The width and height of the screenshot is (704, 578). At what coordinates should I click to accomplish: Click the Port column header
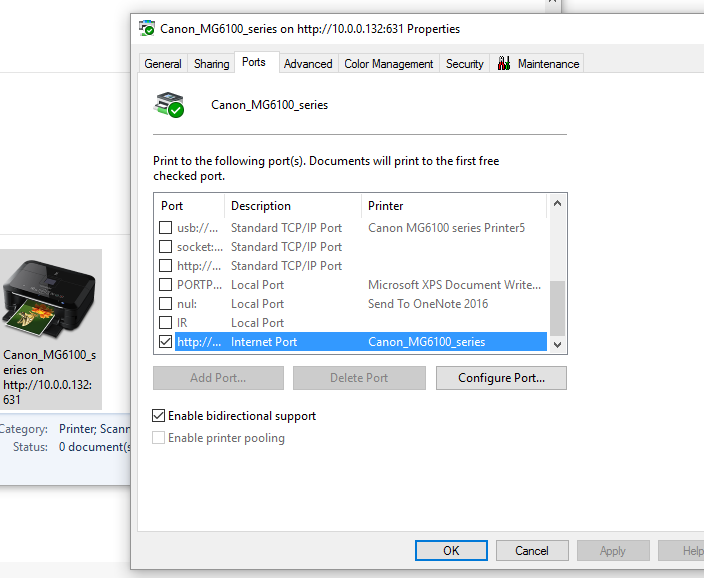[189, 206]
